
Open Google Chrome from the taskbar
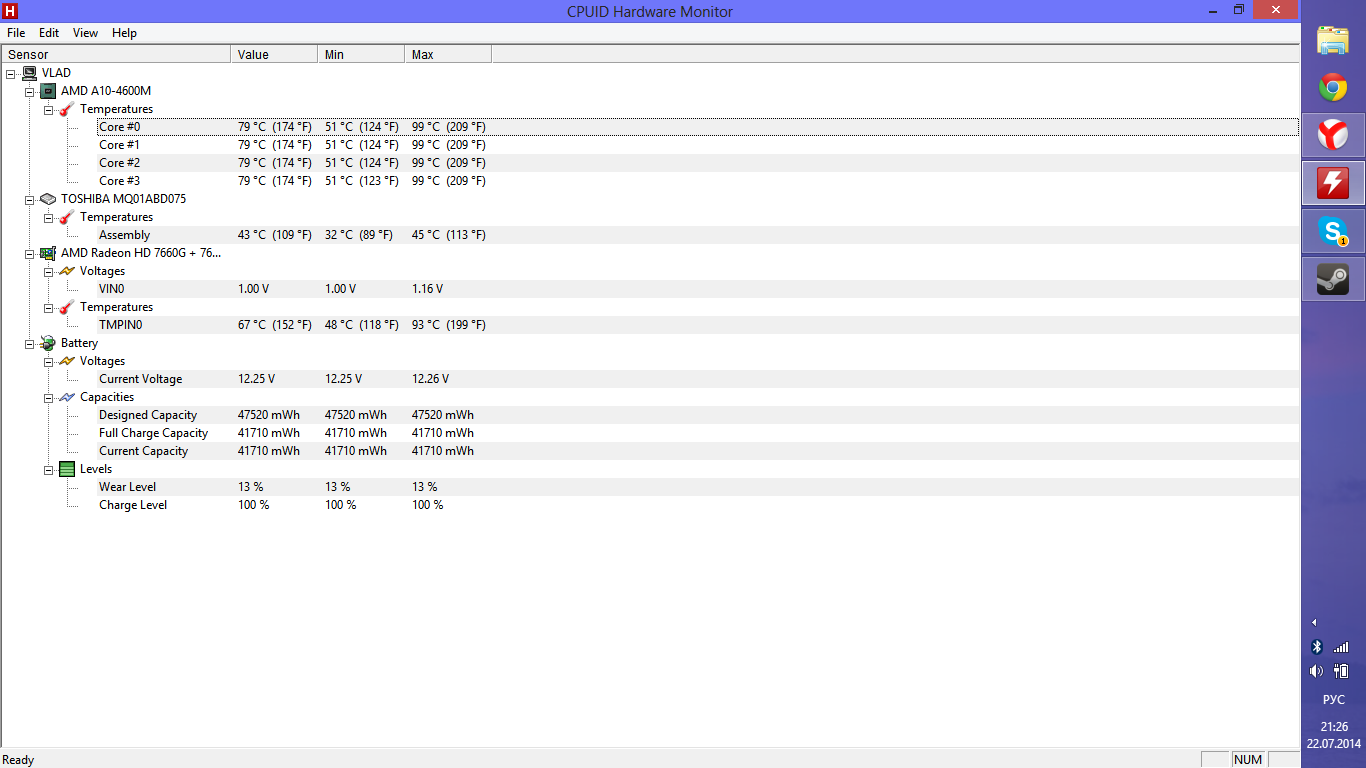tap(1333, 88)
